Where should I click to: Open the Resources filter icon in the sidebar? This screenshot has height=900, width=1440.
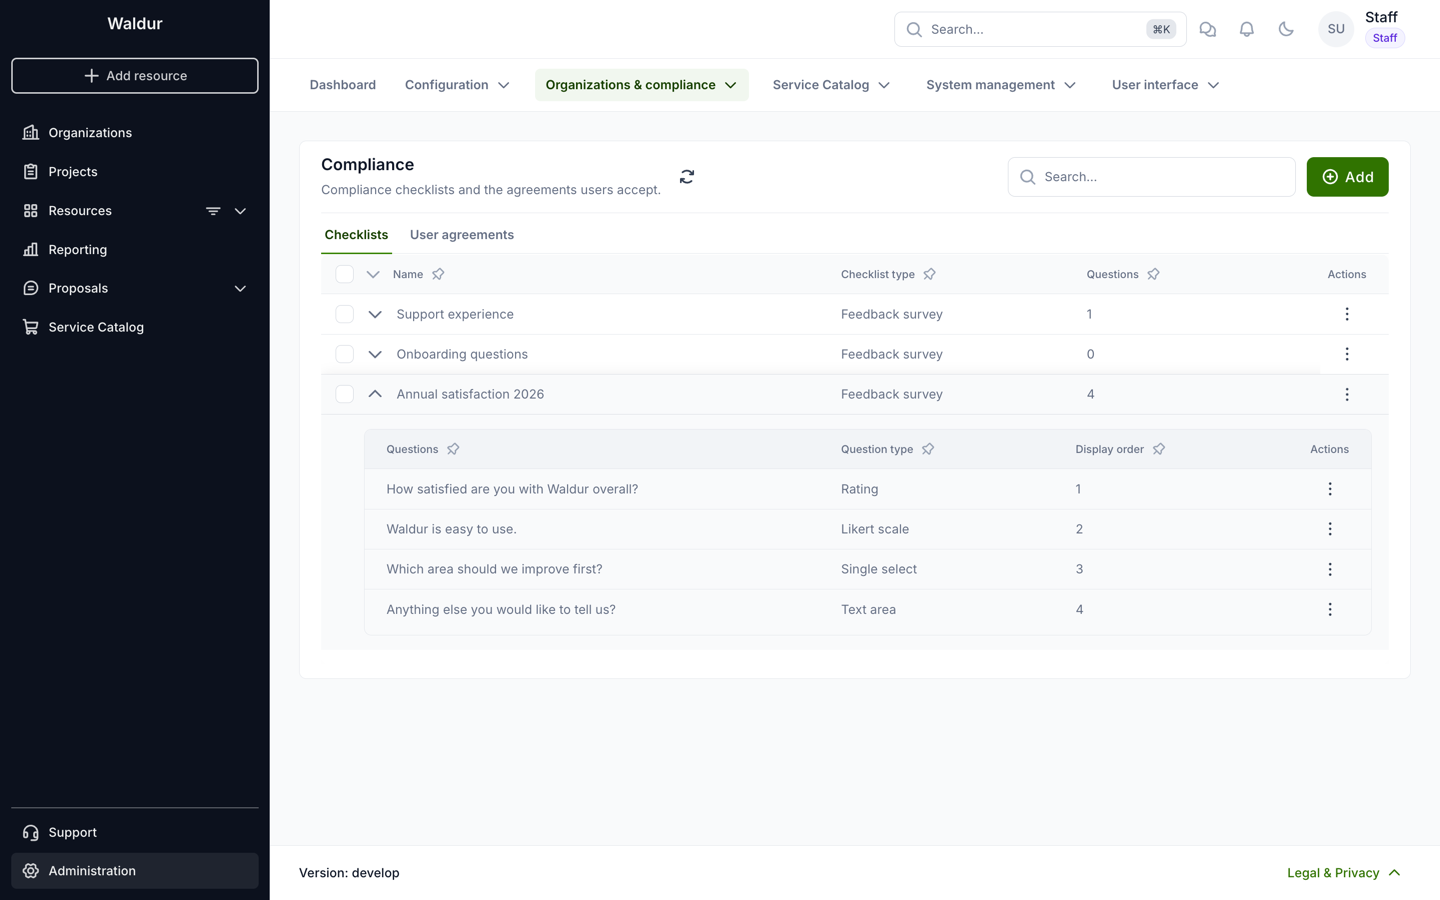tap(213, 211)
